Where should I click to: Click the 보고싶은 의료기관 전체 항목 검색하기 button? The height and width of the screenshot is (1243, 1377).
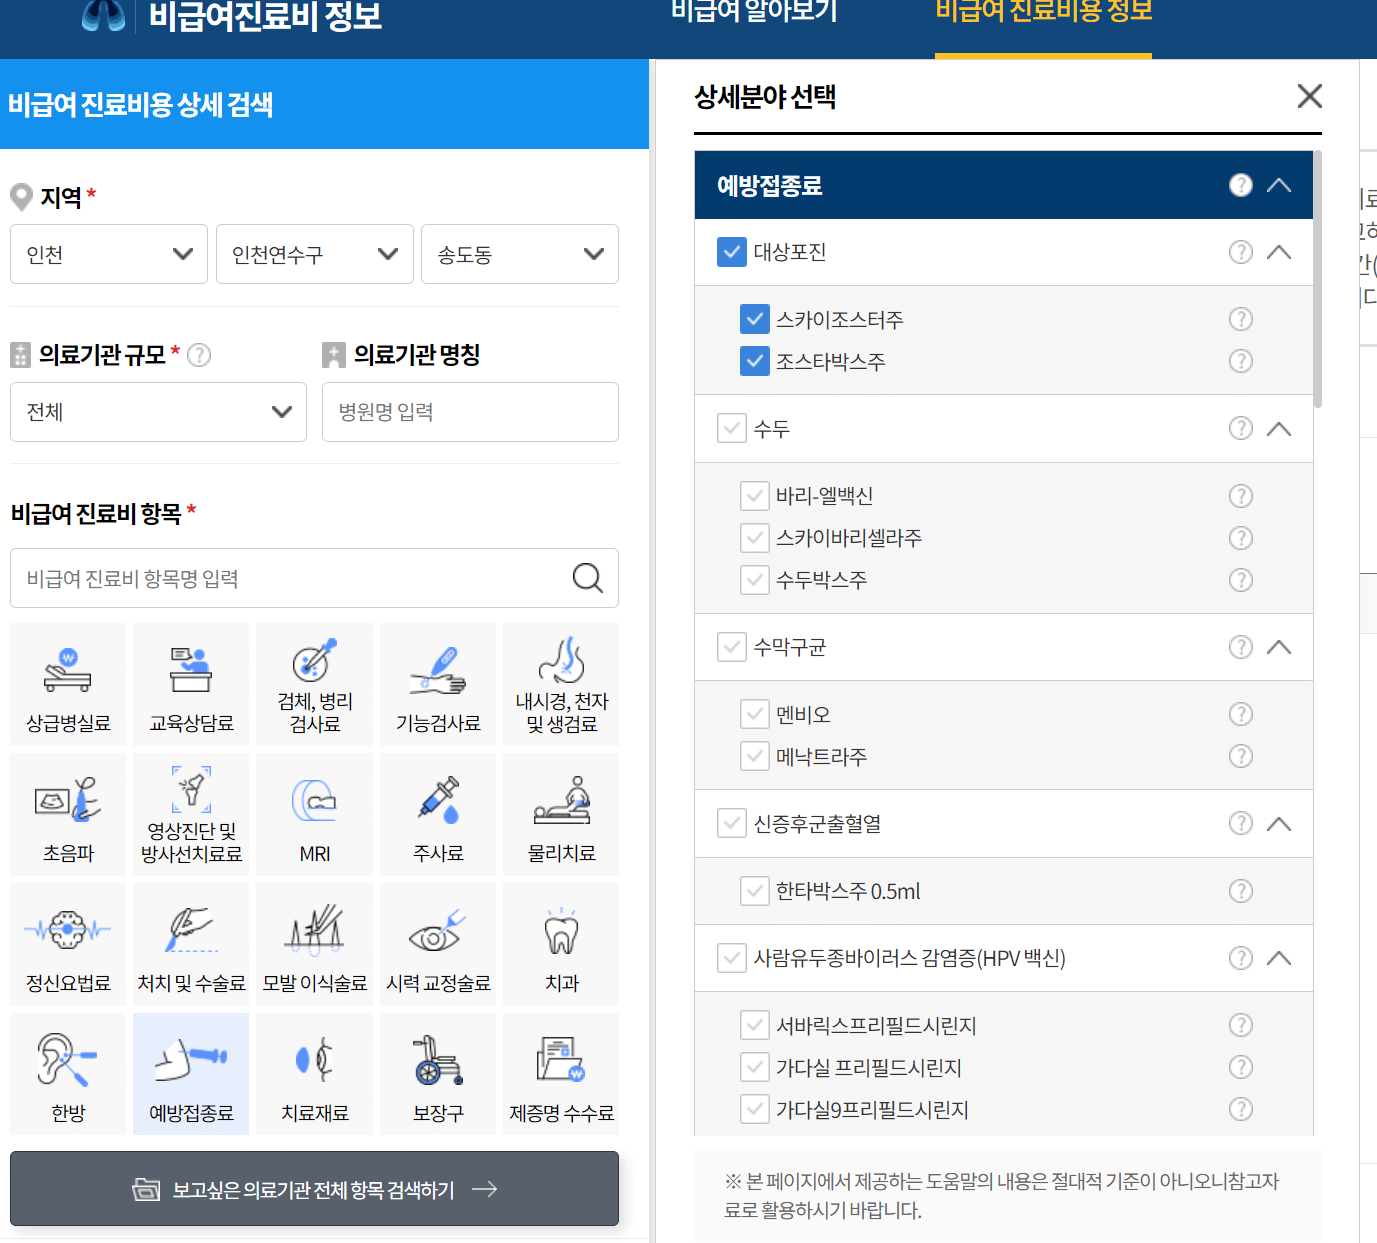(314, 1189)
